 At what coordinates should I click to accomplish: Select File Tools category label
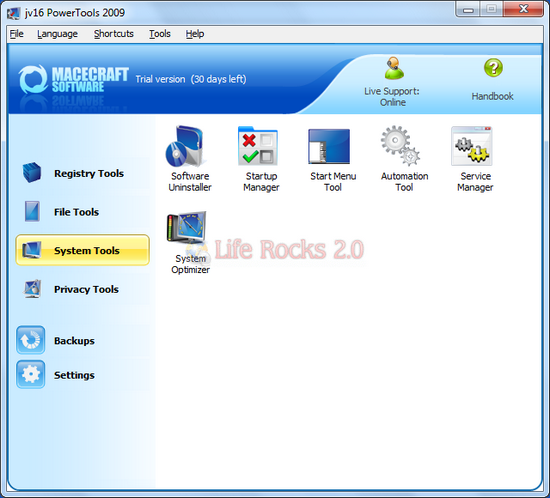(76, 212)
